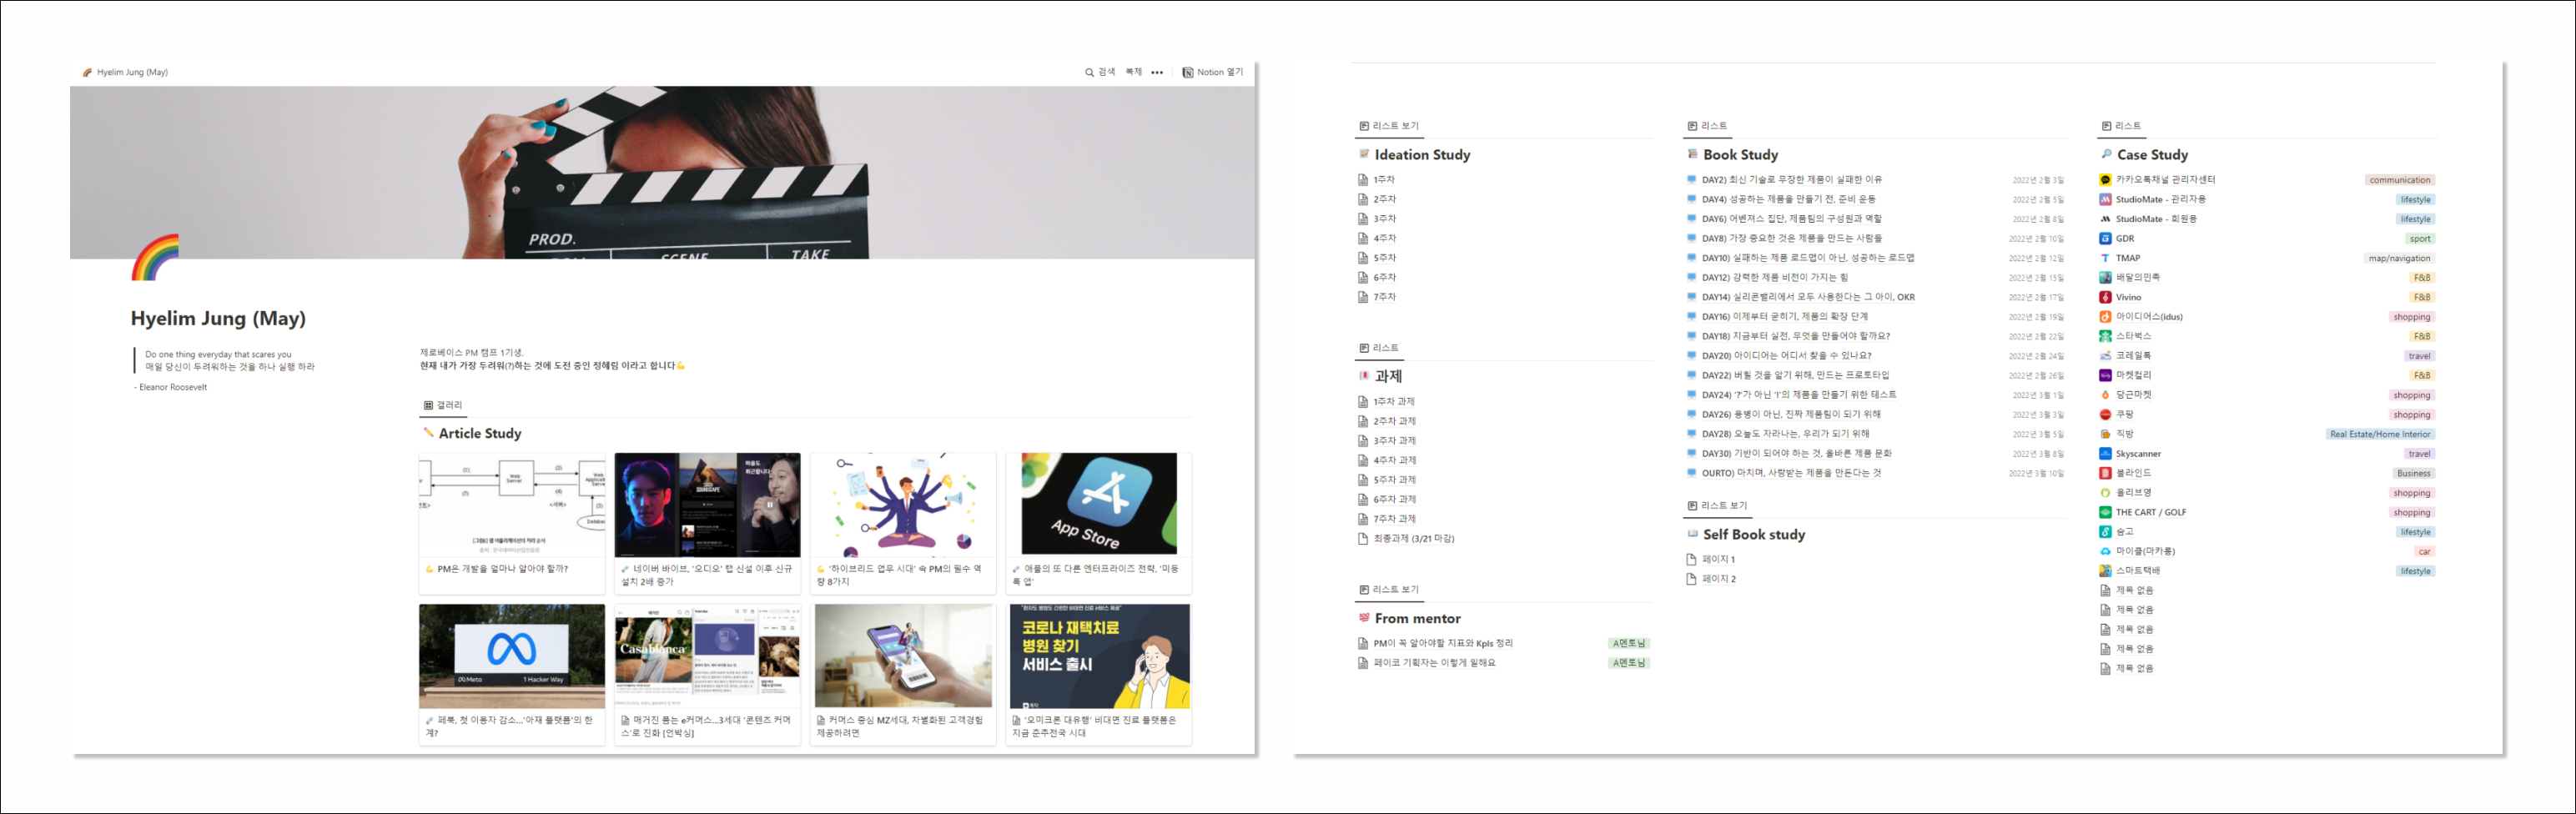This screenshot has width=2576, height=814.
Task: Open DAY2) 최신 기술로 무장한 제품 entry
Action: [x=1792, y=180]
